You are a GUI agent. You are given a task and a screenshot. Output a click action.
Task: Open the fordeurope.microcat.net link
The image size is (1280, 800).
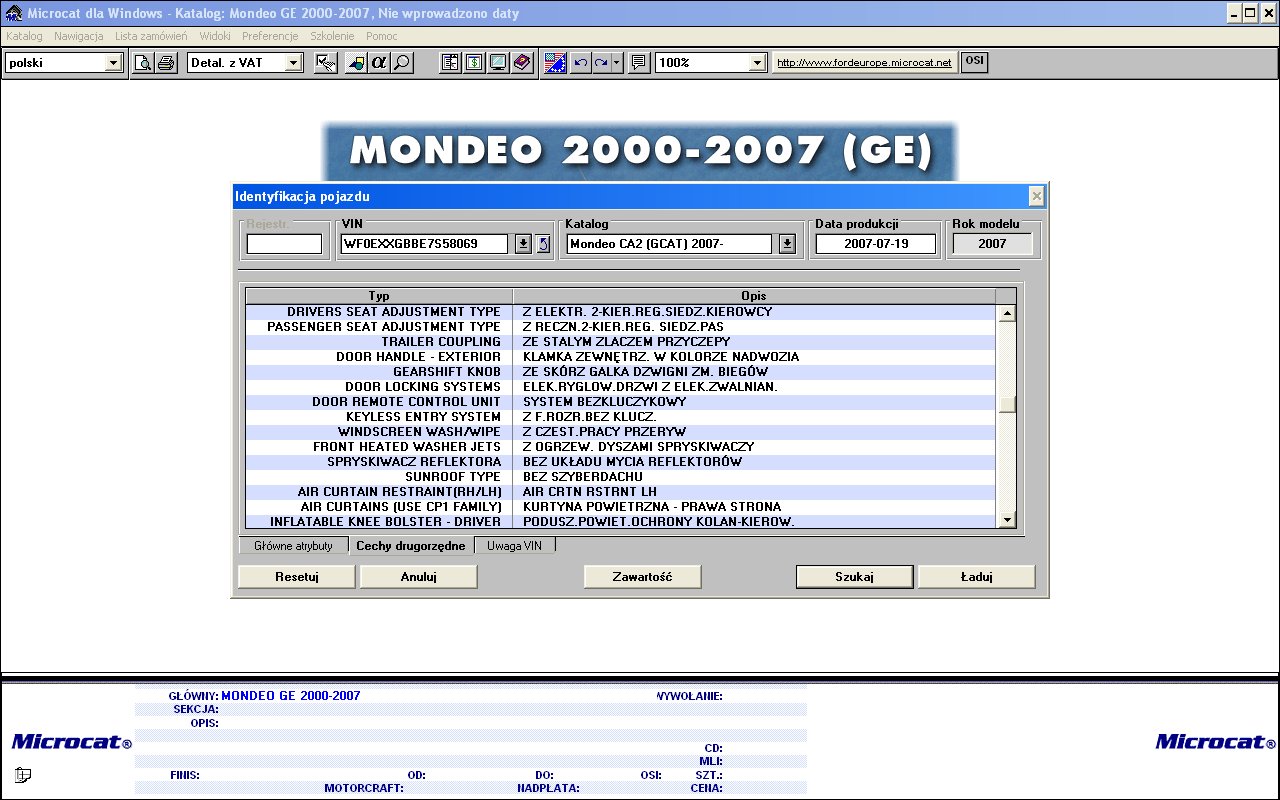pyautogui.click(x=864, y=63)
